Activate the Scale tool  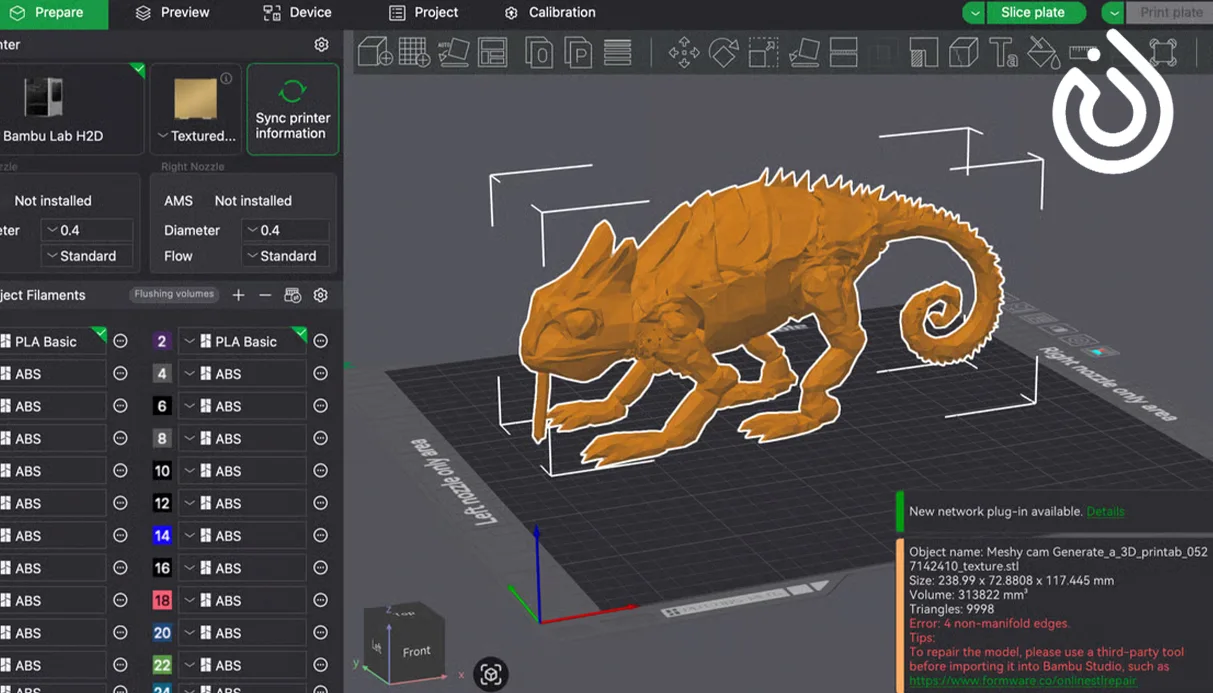pos(763,52)
